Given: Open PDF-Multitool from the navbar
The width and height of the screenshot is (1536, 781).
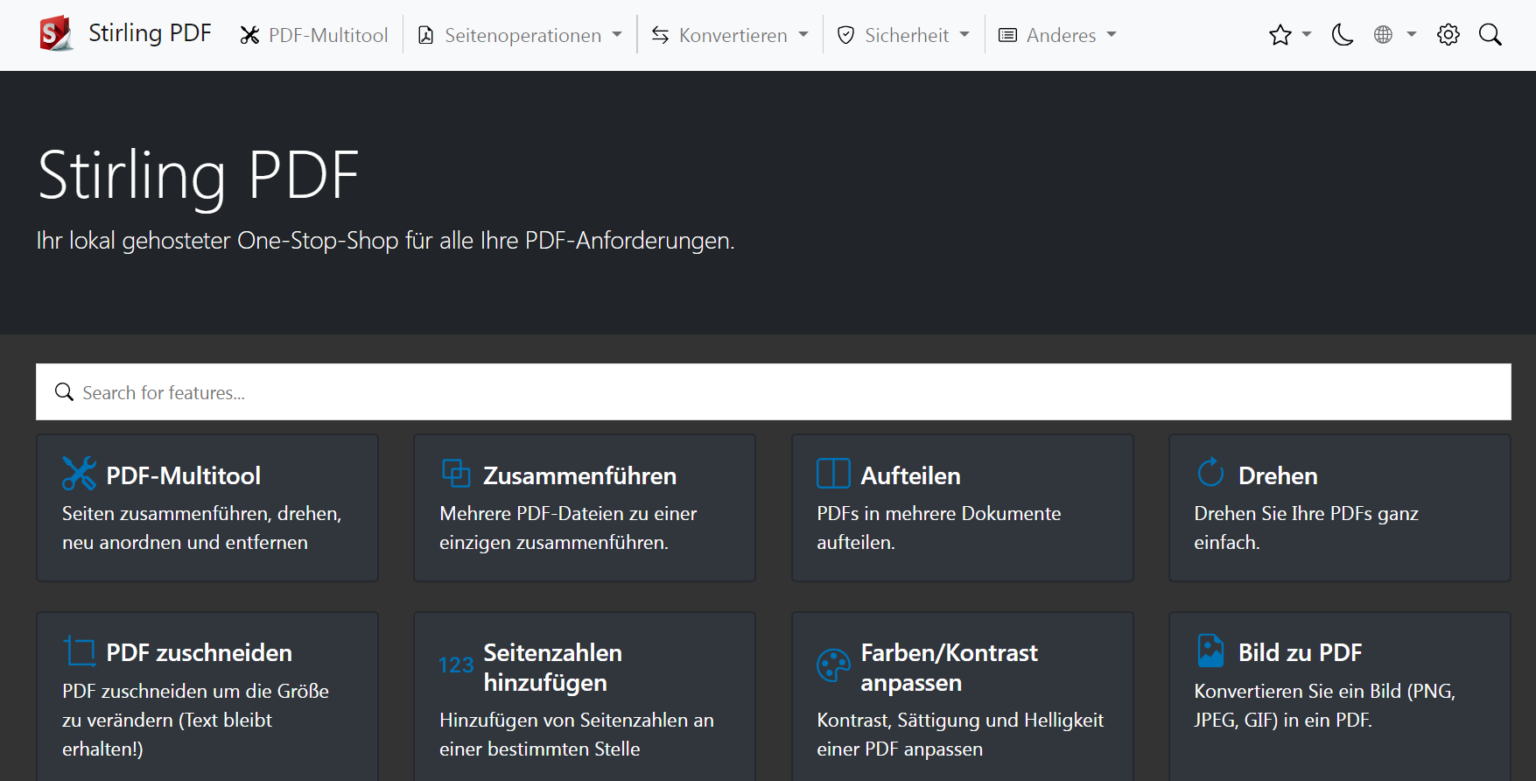Looking at the screenshot, I should click(x=314, y=34).
